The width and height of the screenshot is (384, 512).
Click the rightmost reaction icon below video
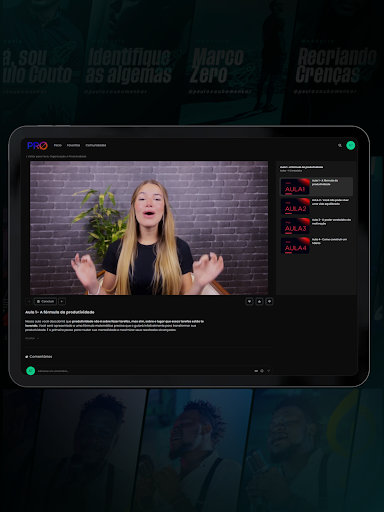pyautogui.click(x=269, y=301)
